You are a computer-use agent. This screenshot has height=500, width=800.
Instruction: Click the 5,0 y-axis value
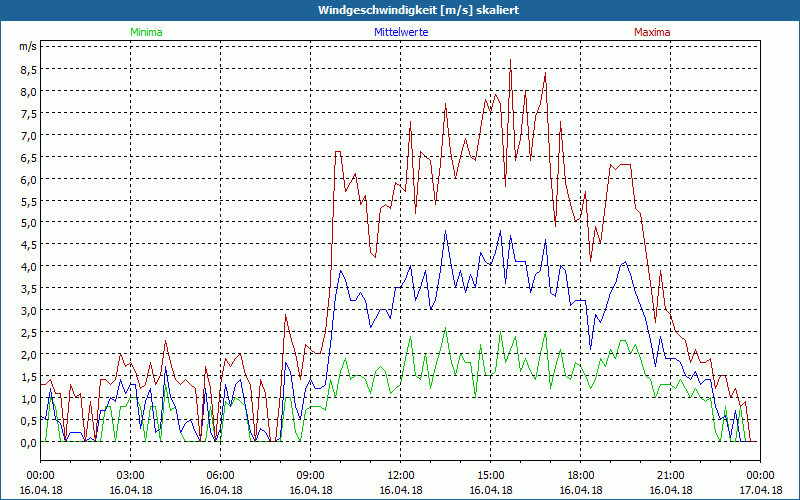28,223
